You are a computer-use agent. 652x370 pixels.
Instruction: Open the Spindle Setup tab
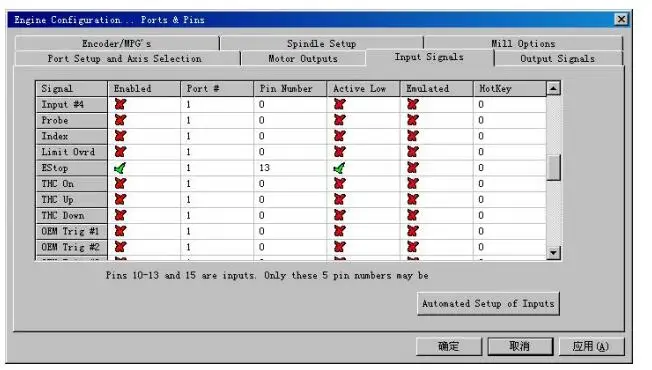point(321,44)
